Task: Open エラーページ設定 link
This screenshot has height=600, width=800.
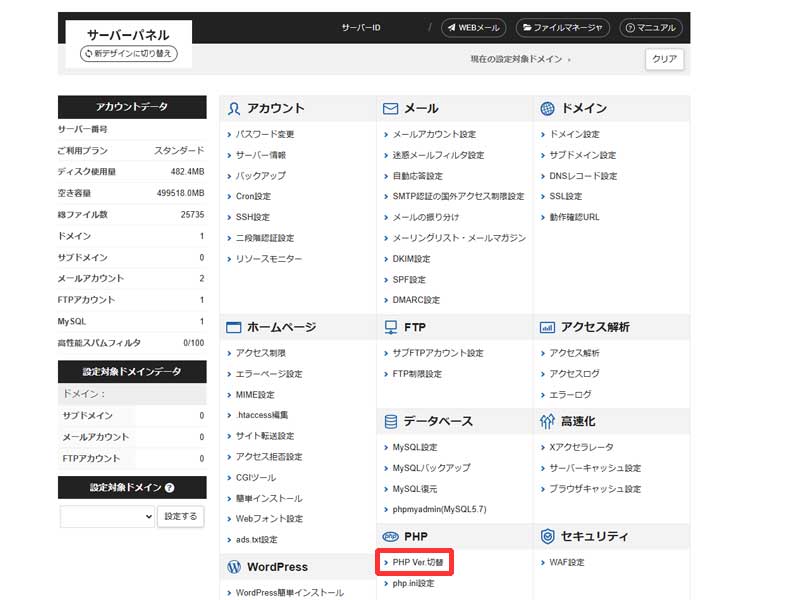Action: 269,374
